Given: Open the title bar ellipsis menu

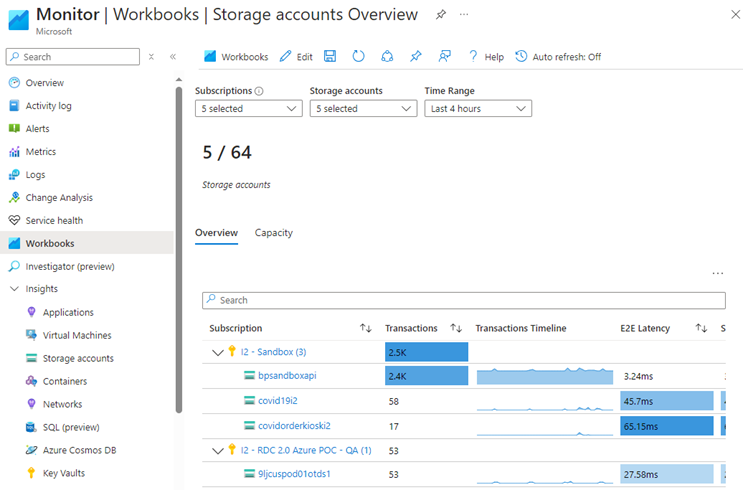Looking at the screenshot, I should click(464, 15).
